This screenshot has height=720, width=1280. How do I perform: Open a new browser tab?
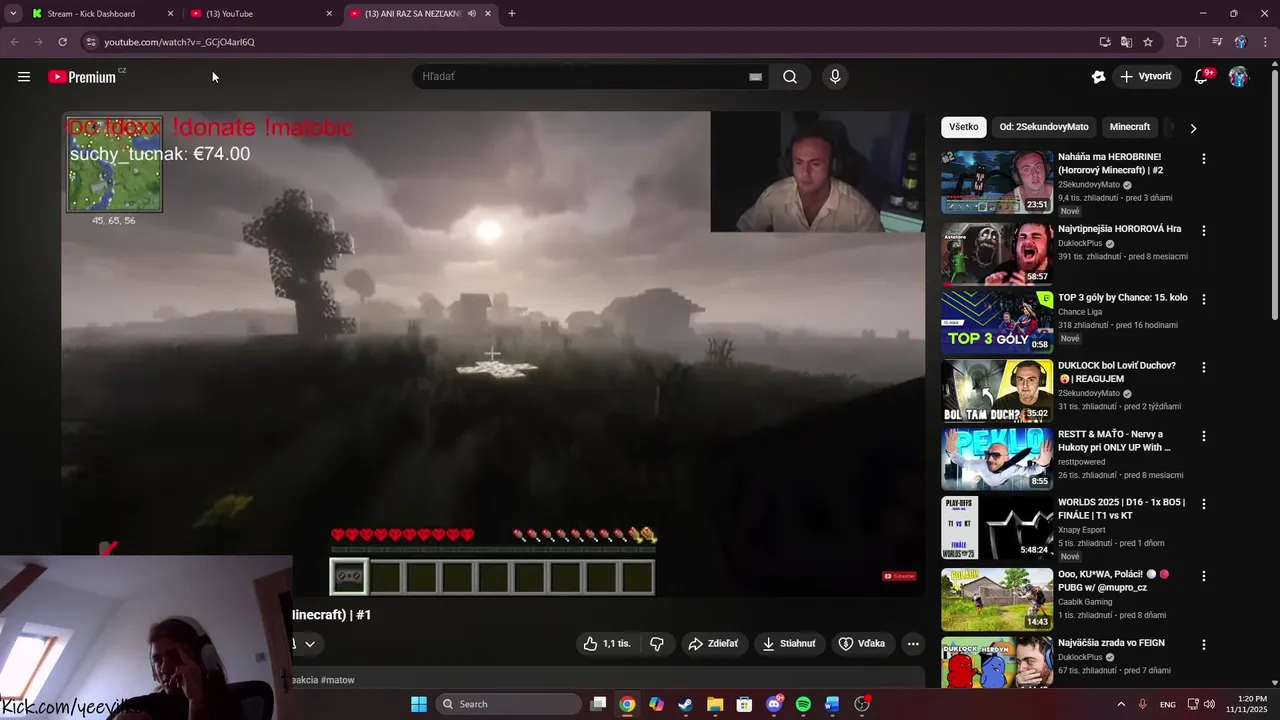tap(512, 14)
